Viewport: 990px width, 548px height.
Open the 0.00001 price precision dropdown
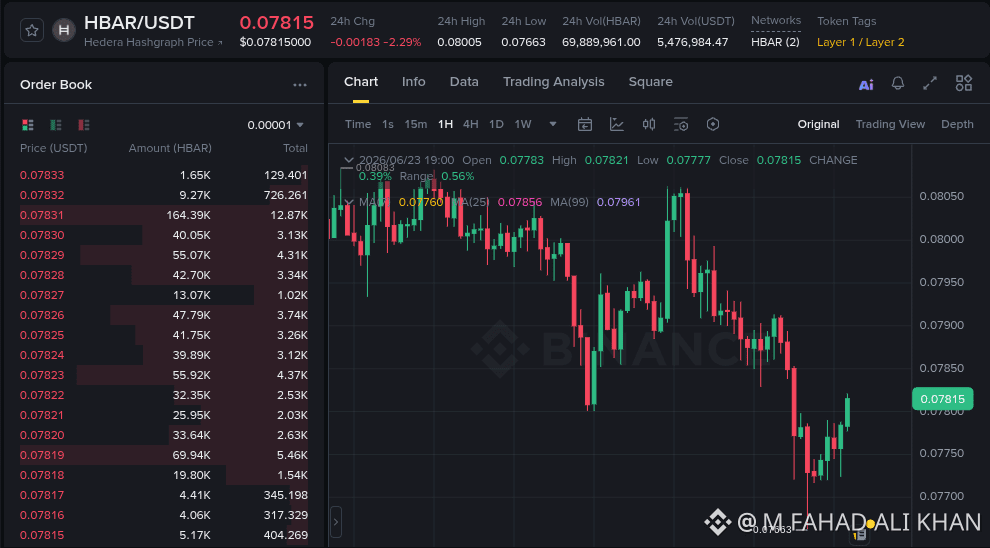tap(275, 125)
